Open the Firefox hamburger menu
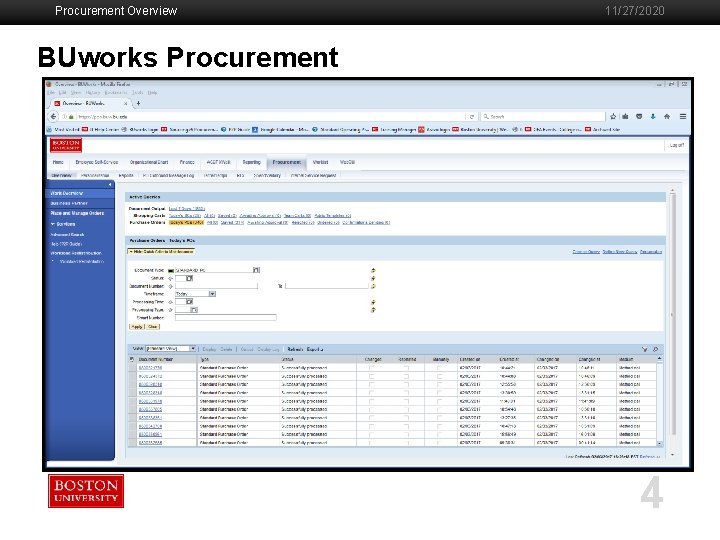Screen dimensions: 720x540 coord(683,117)
